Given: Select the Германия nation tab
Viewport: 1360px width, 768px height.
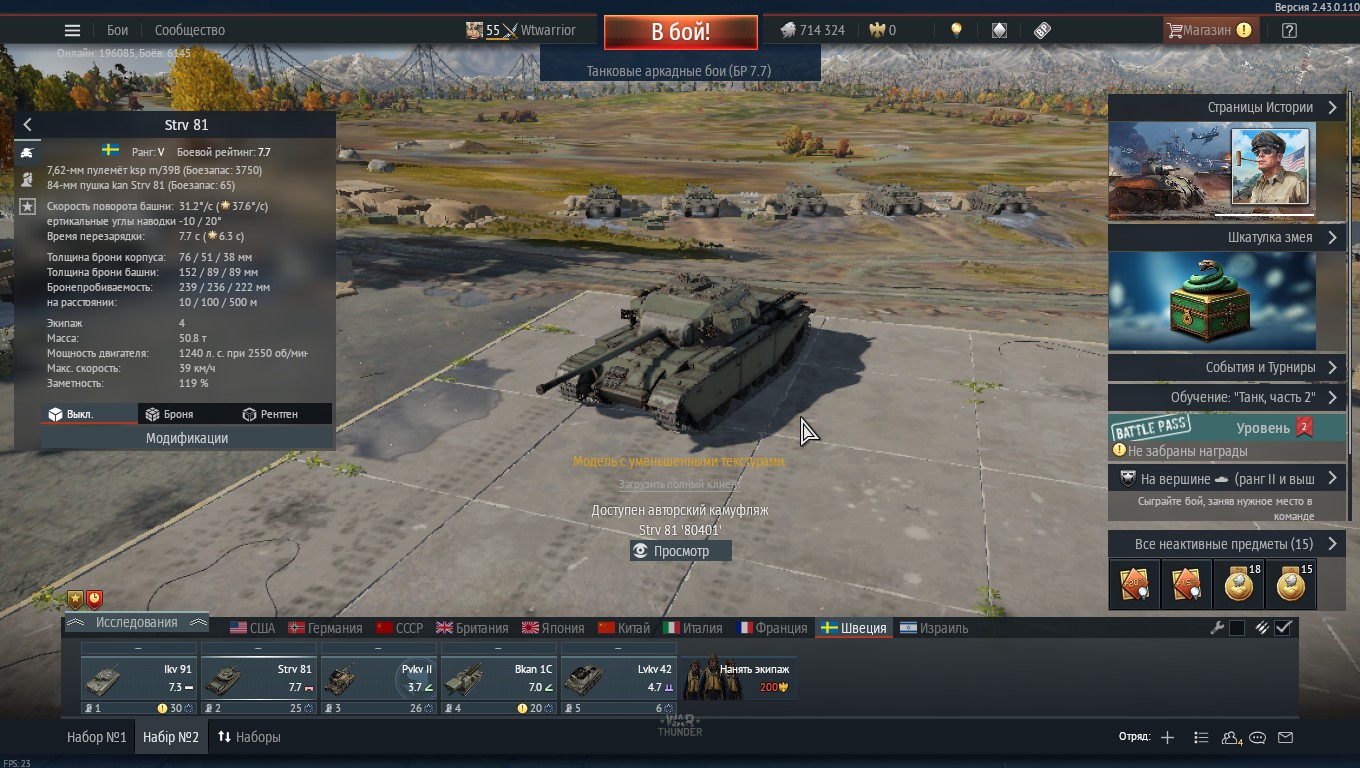Looking at the screenshot, I should click(x=325, y=628).
